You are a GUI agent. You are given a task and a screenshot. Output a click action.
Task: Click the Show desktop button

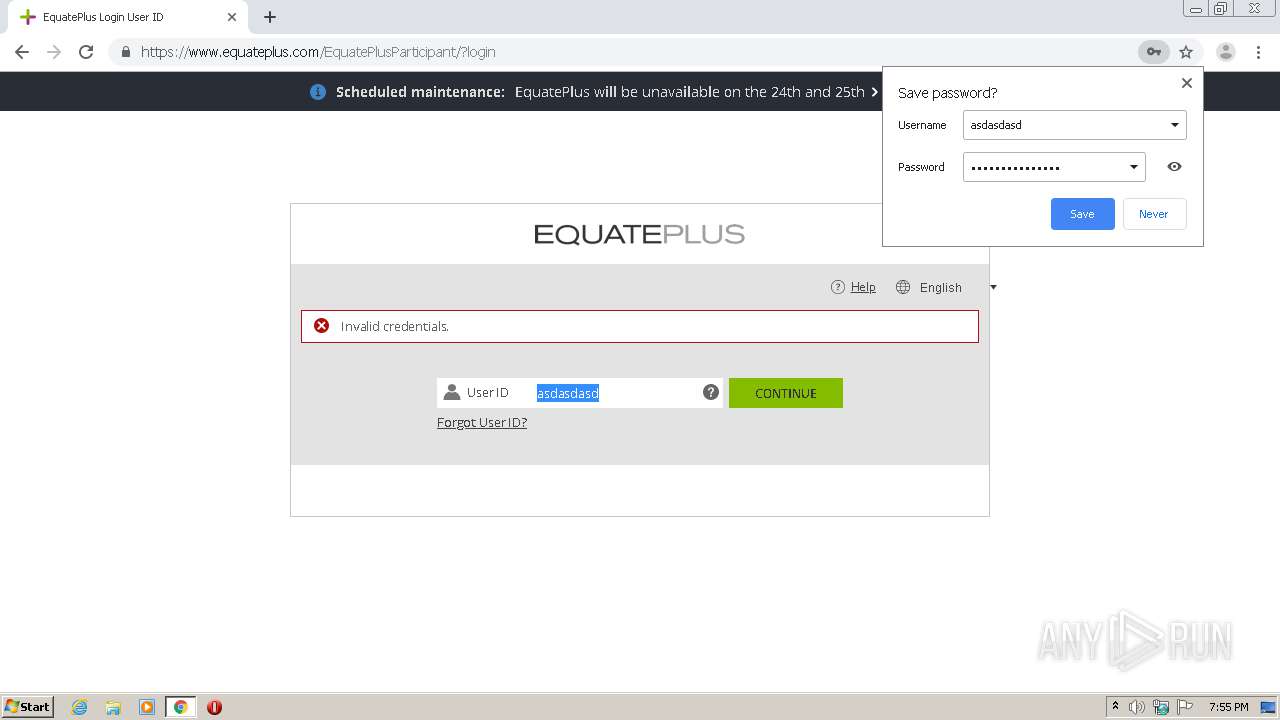tap(1269, 707)
